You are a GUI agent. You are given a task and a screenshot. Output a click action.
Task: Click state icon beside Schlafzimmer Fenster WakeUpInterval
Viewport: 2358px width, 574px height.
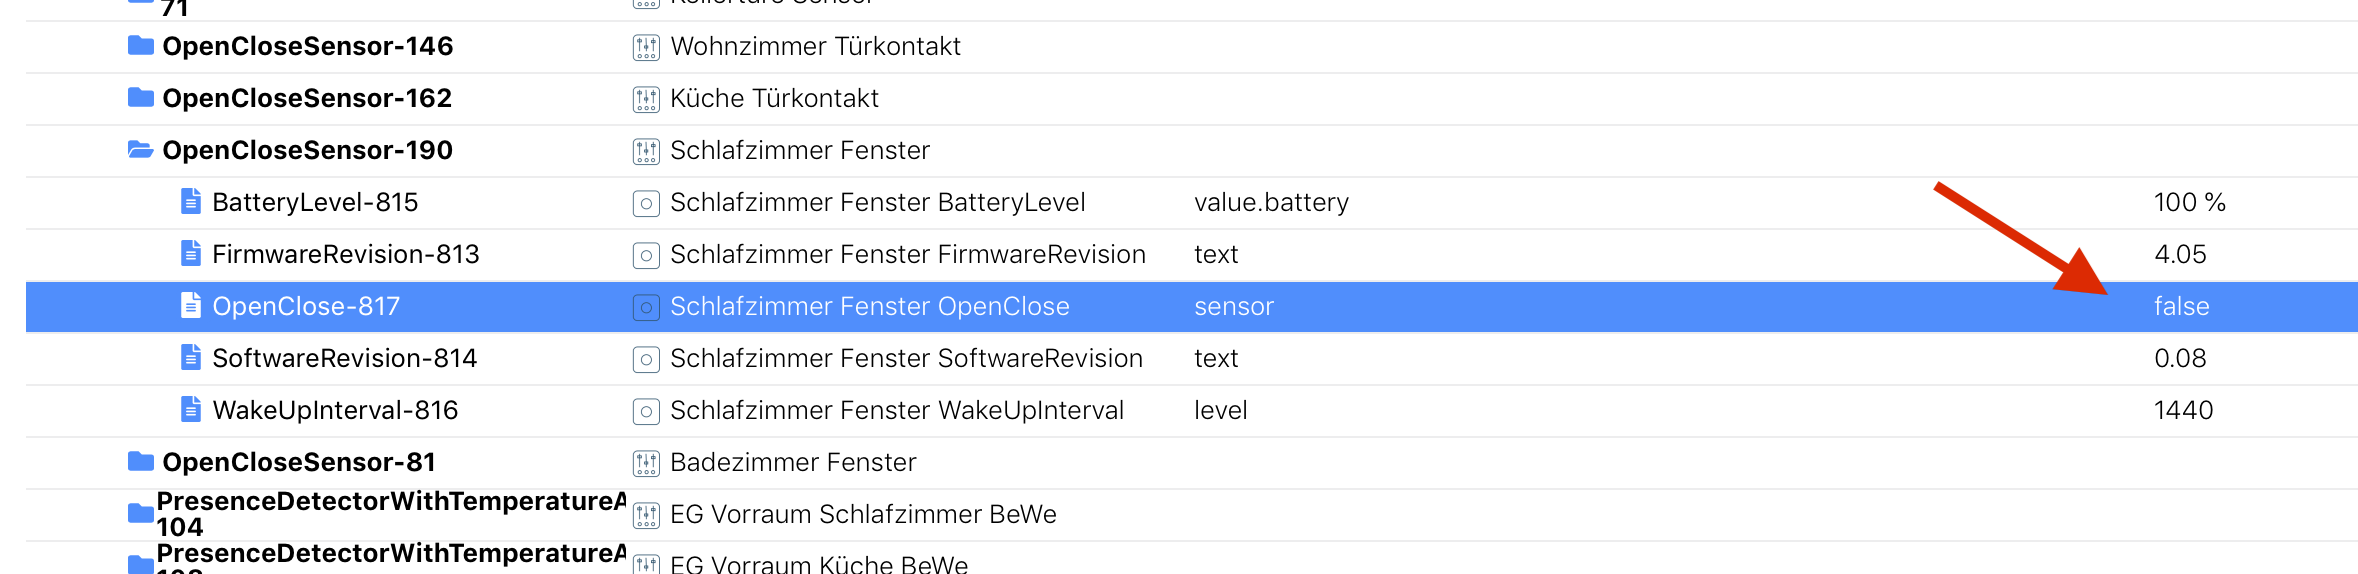646,412
